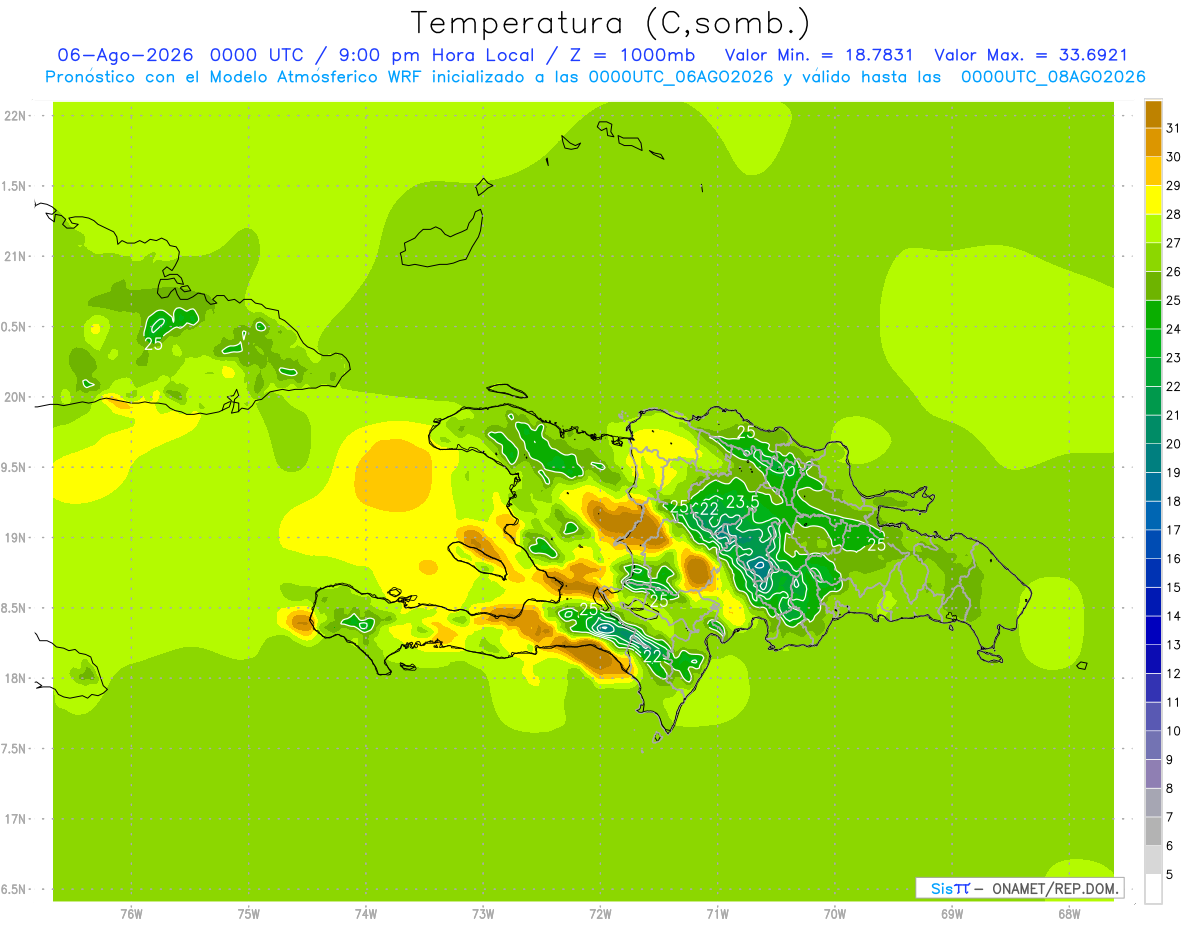The image size is (1200, 927).
Task: Click the 73W longitude label
Action: (x=483, y=914)
